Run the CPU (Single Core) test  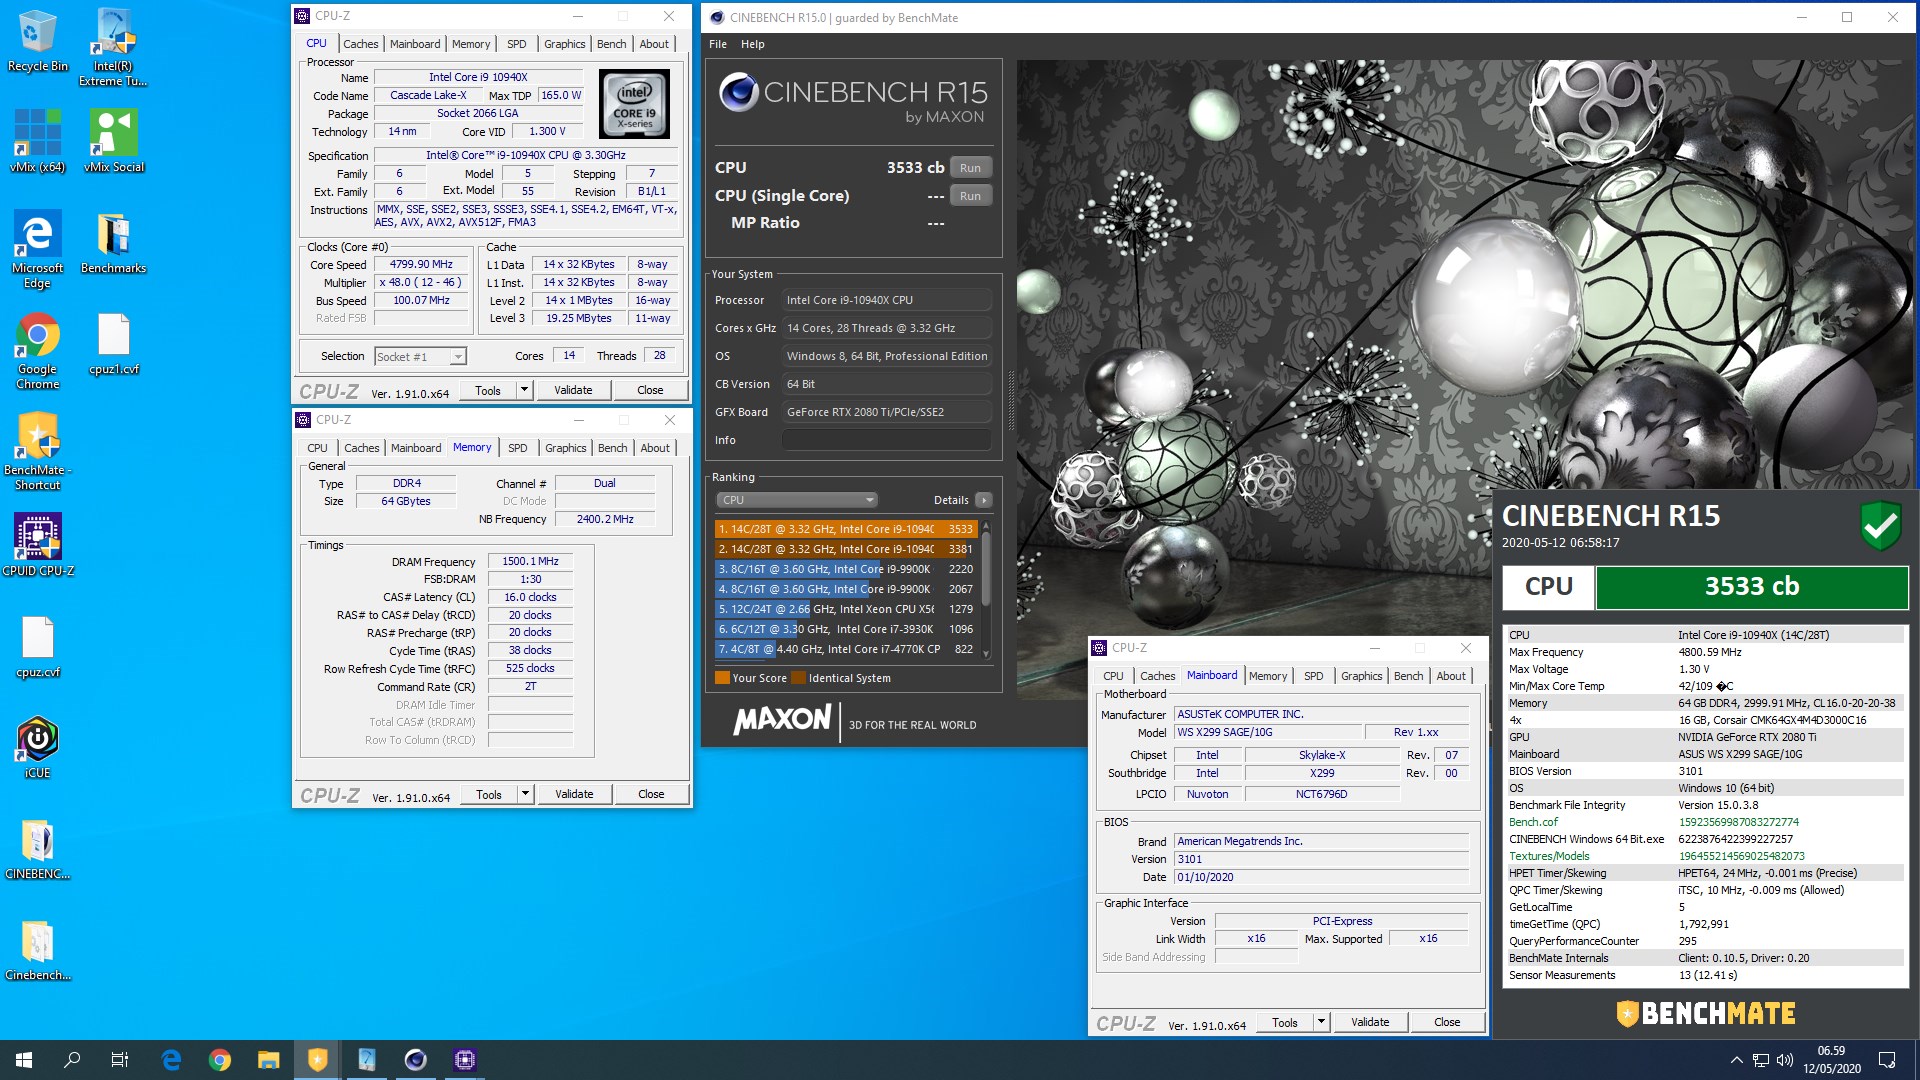(970, 196)
